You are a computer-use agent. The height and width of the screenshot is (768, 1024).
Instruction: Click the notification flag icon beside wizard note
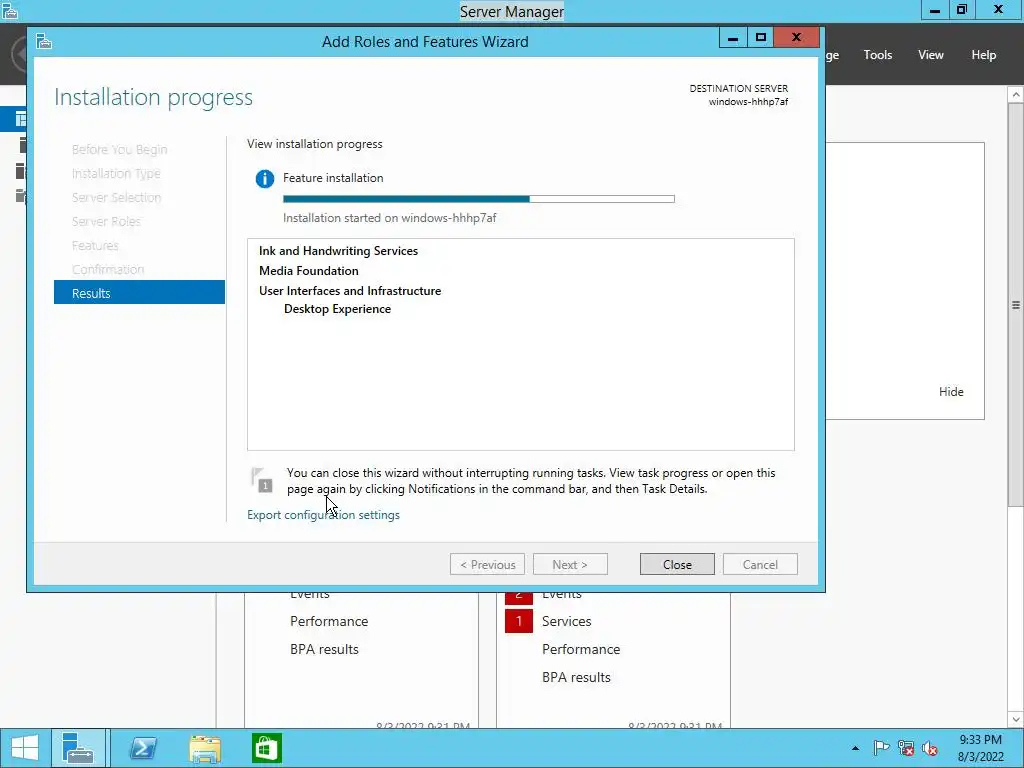261,480
